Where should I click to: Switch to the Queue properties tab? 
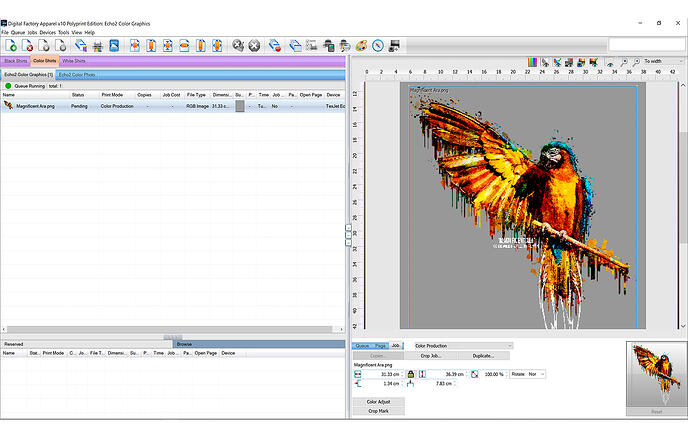362,346
